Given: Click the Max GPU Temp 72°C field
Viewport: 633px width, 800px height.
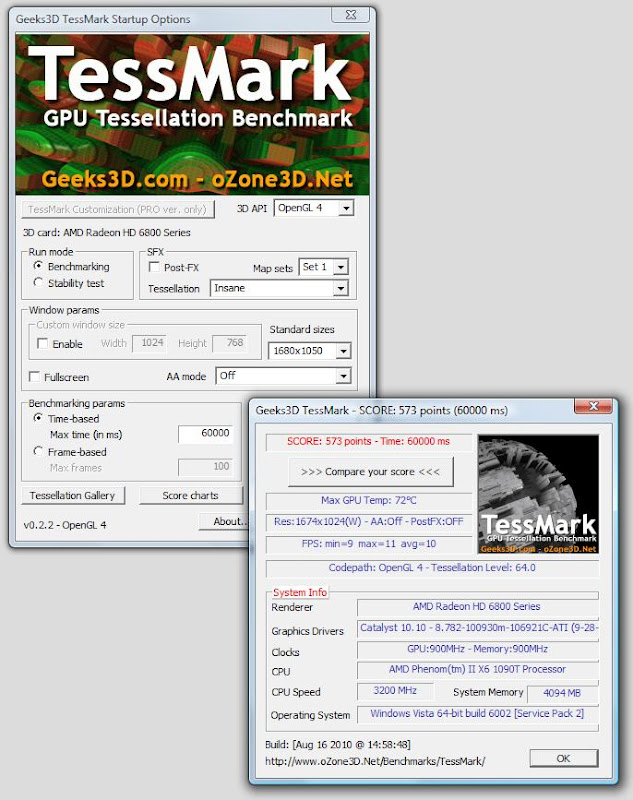Looking at the screenshot, I should click(369, 501).
